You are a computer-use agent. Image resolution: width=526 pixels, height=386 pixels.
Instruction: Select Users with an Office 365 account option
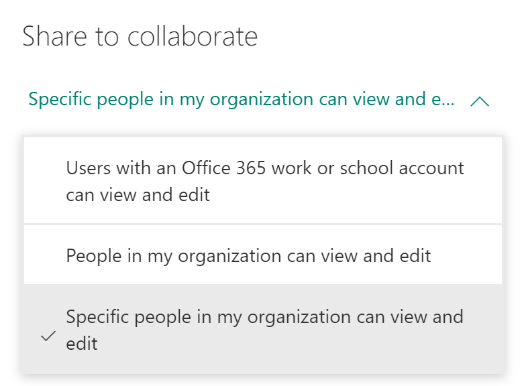pos(263,180)
